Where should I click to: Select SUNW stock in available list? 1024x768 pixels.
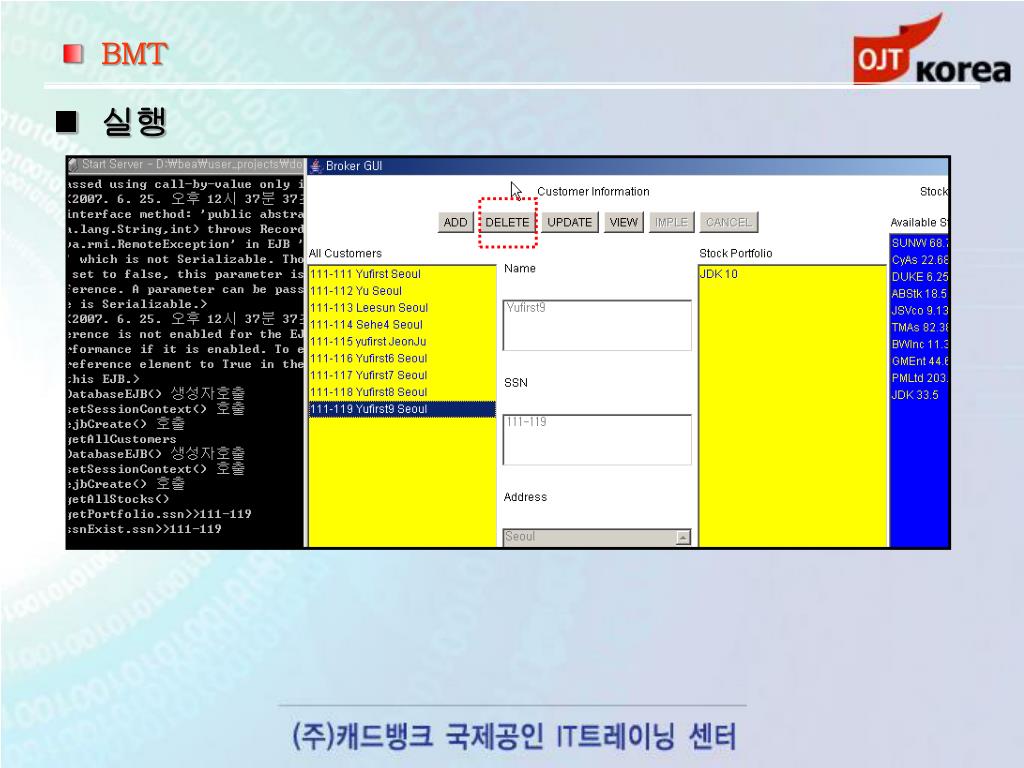point(920,243)
